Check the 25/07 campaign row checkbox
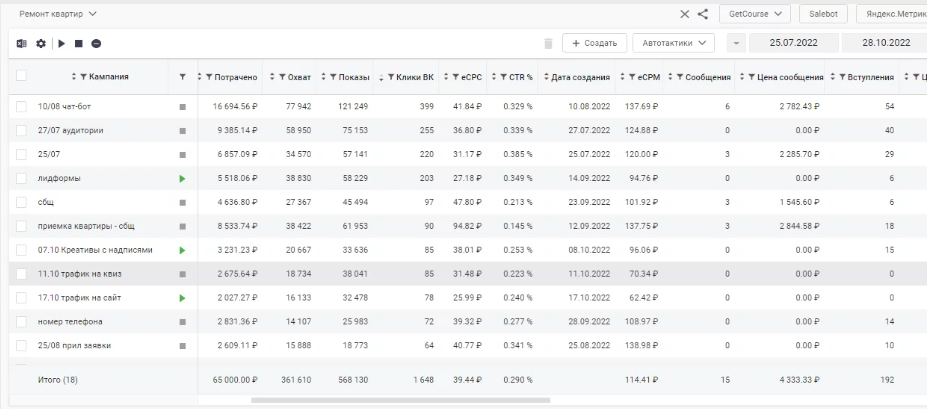Screen dimensions: 927x409 [21, 154]
